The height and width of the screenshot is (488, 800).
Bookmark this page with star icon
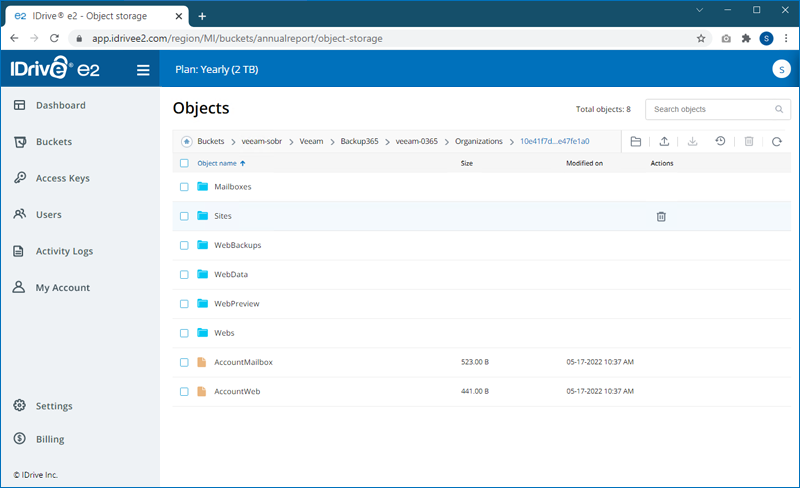point(701,38)
